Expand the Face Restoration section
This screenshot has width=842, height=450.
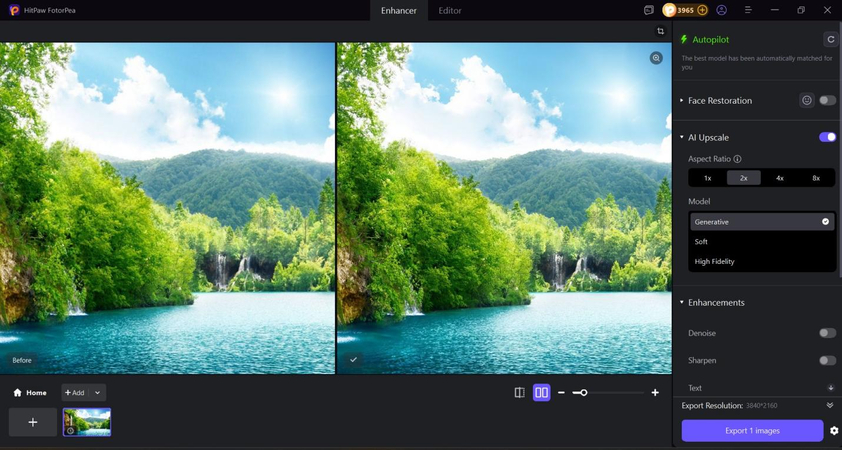click(x=681, y=100)
